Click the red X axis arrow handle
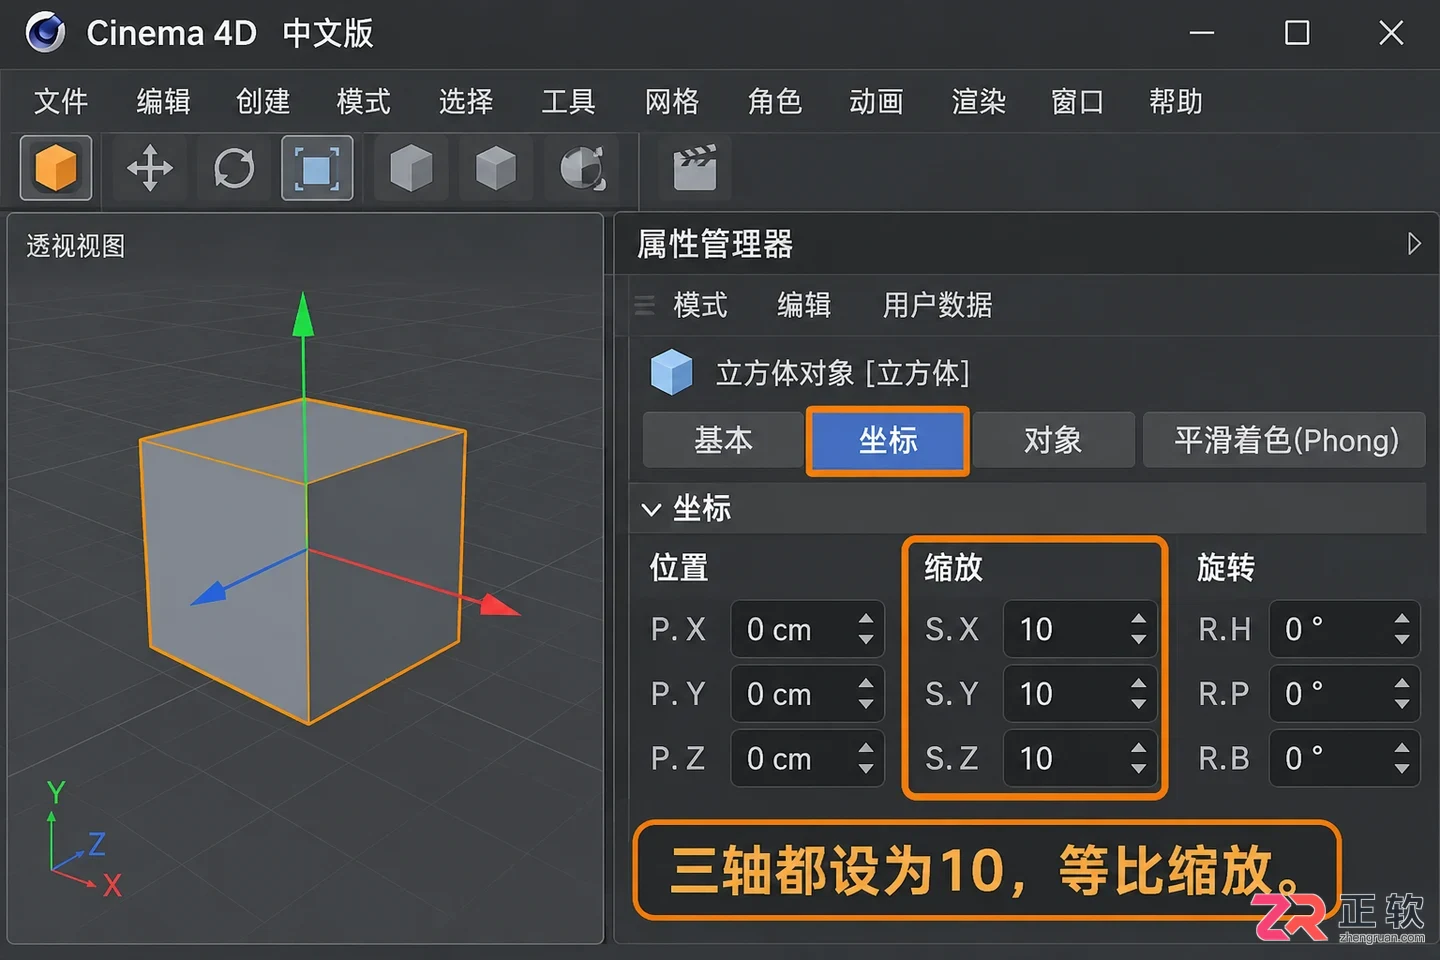Screen dimensions: 1440x960 click(x=500, y=605)
